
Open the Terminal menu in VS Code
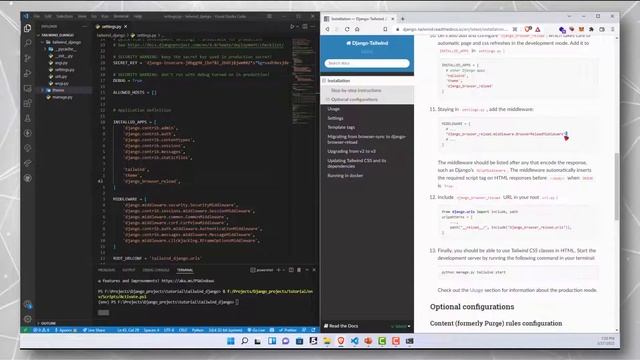121,16
